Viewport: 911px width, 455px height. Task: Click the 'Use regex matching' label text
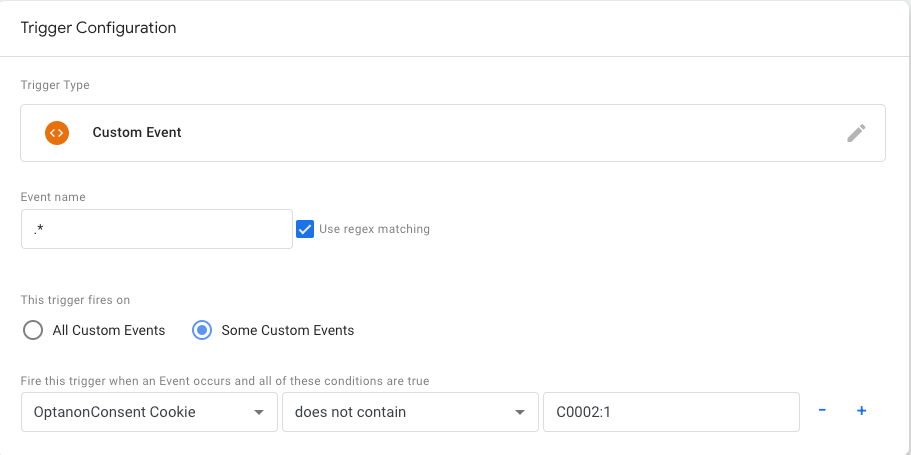[x=374, y=229]
